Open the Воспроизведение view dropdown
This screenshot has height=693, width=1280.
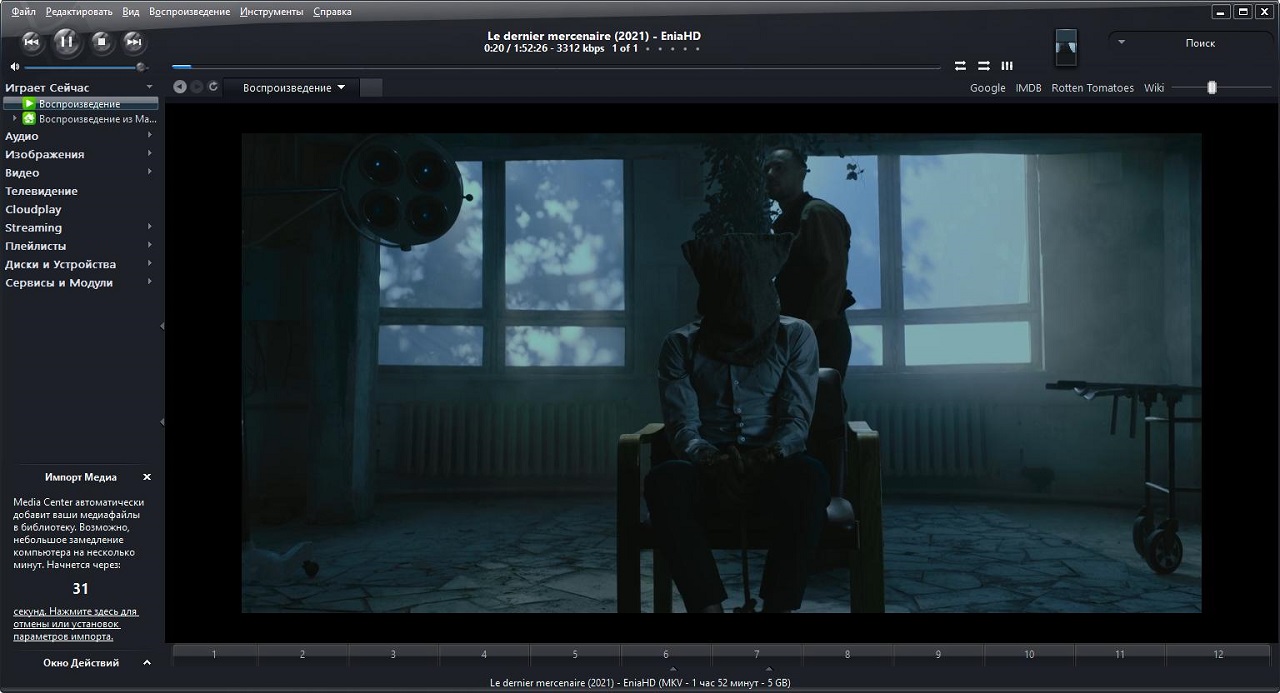(293, 88)
